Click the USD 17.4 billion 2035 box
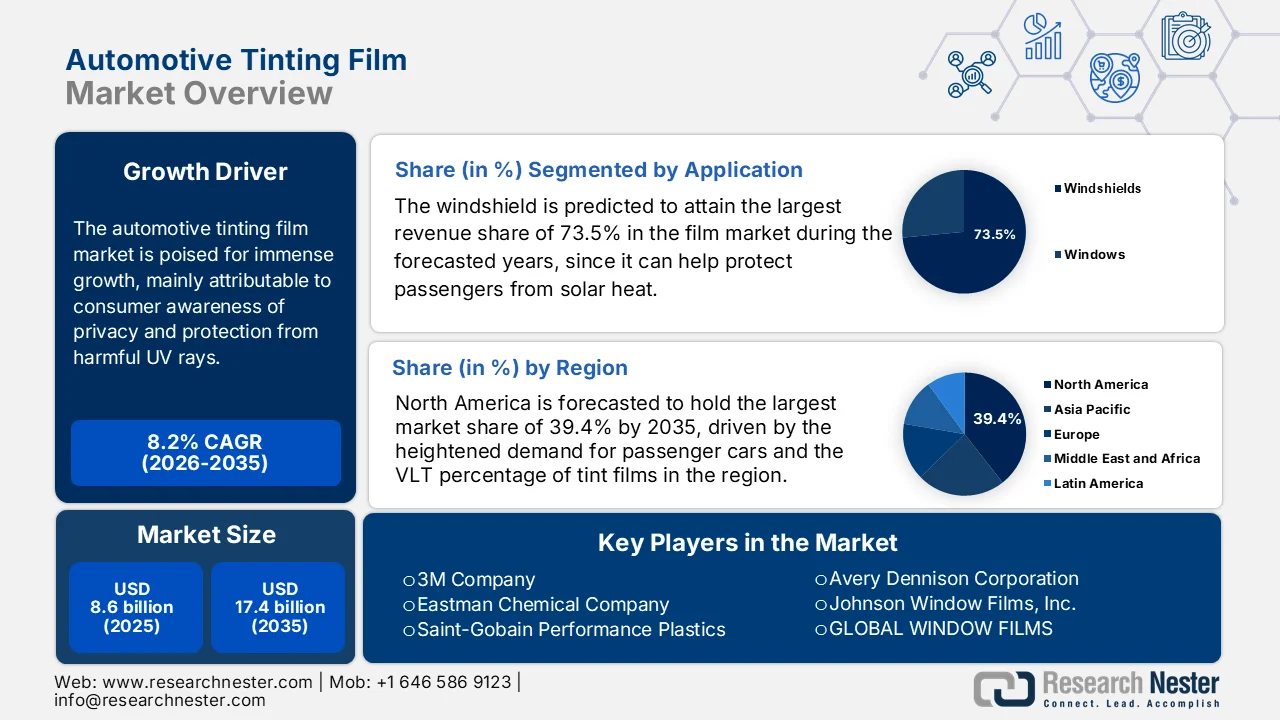 coord(278,607)
